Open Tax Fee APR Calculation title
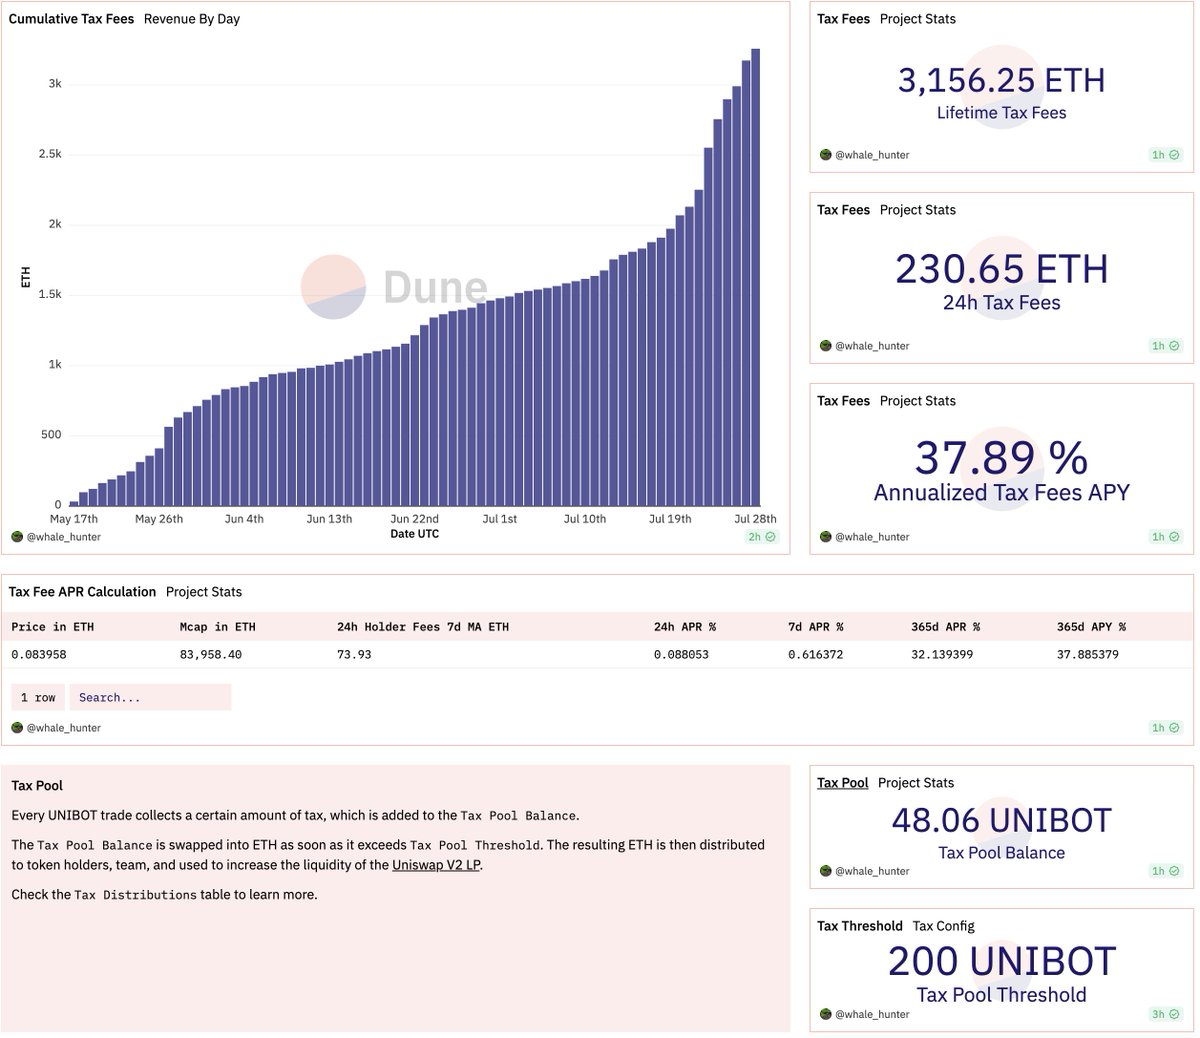Image resolution: width=1200 pixels, height=1038 pixels. [x=82, y=592]
